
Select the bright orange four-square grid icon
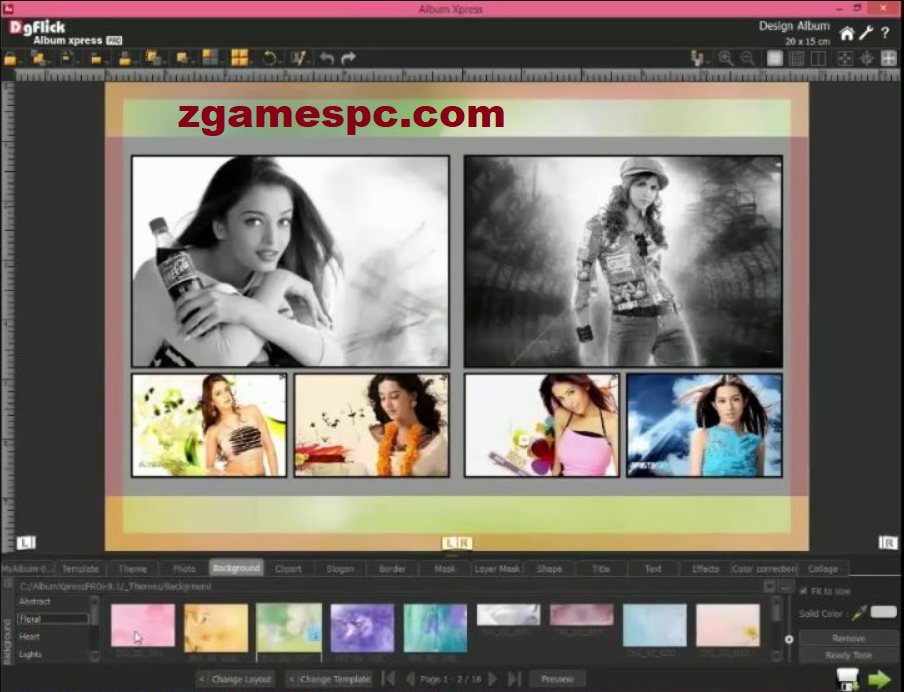pyautogui.click(x=239, y=58)
